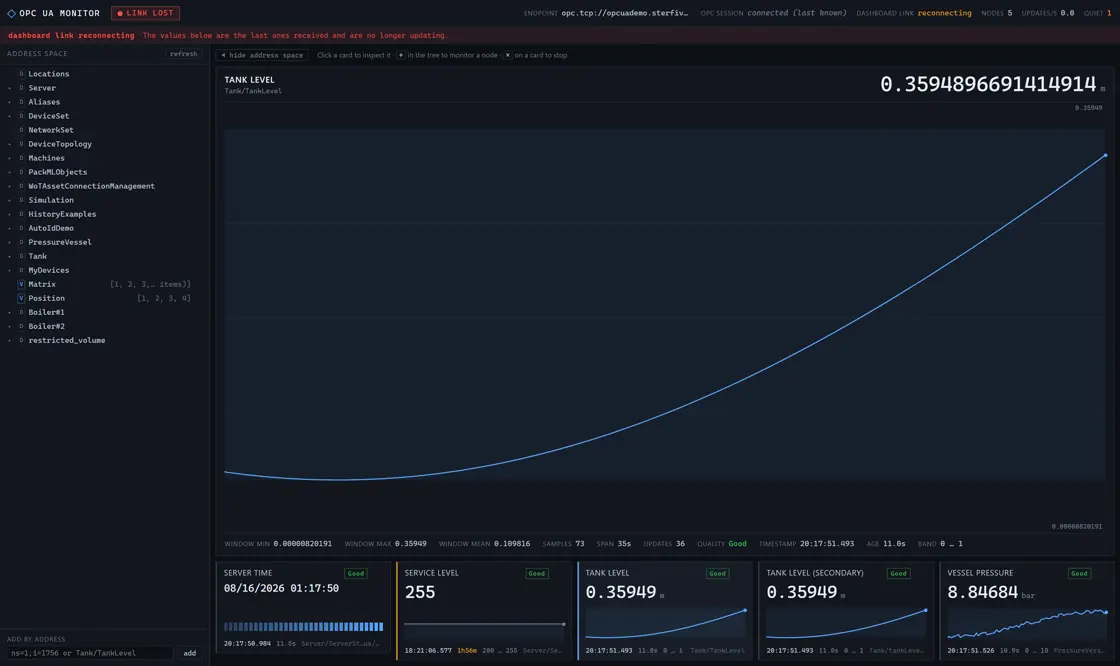Screen dimensions: 1120x666
Task: Click the object icon beside Locations
Action: (x=21, y=74)
